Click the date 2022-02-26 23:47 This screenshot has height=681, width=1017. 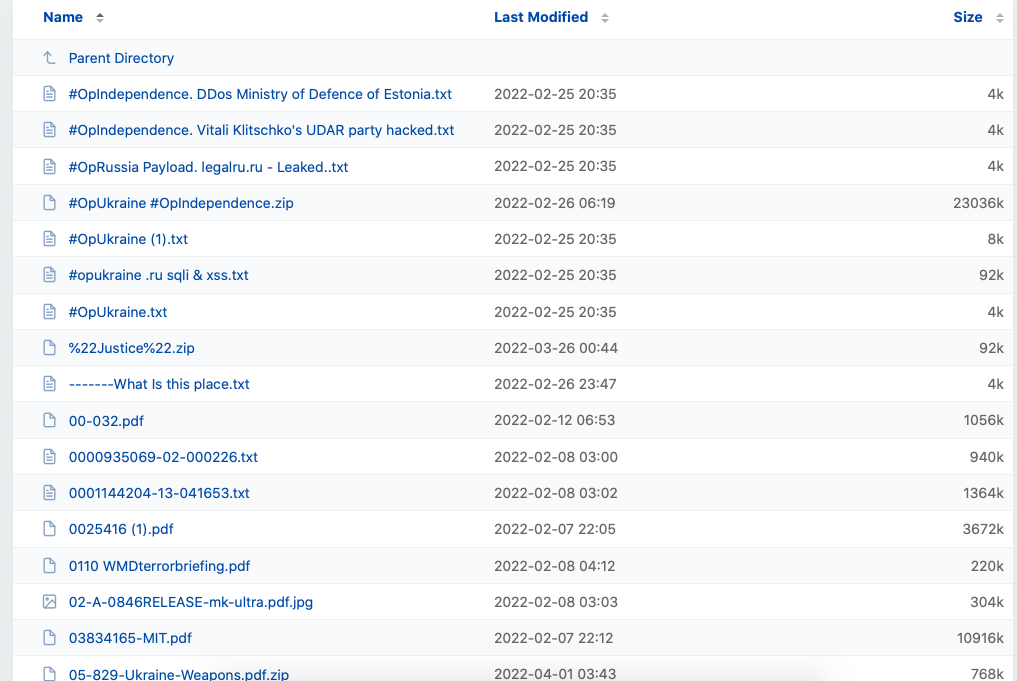click(555, 384)
